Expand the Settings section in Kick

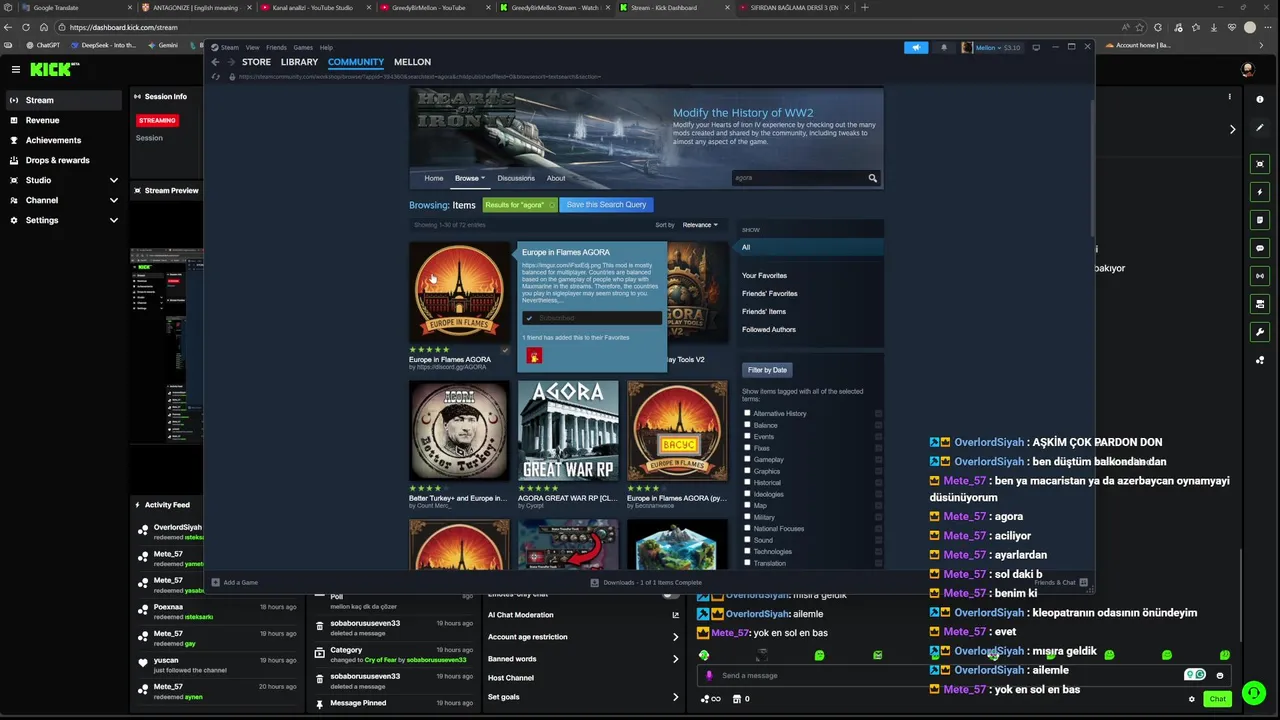(64, 220)
